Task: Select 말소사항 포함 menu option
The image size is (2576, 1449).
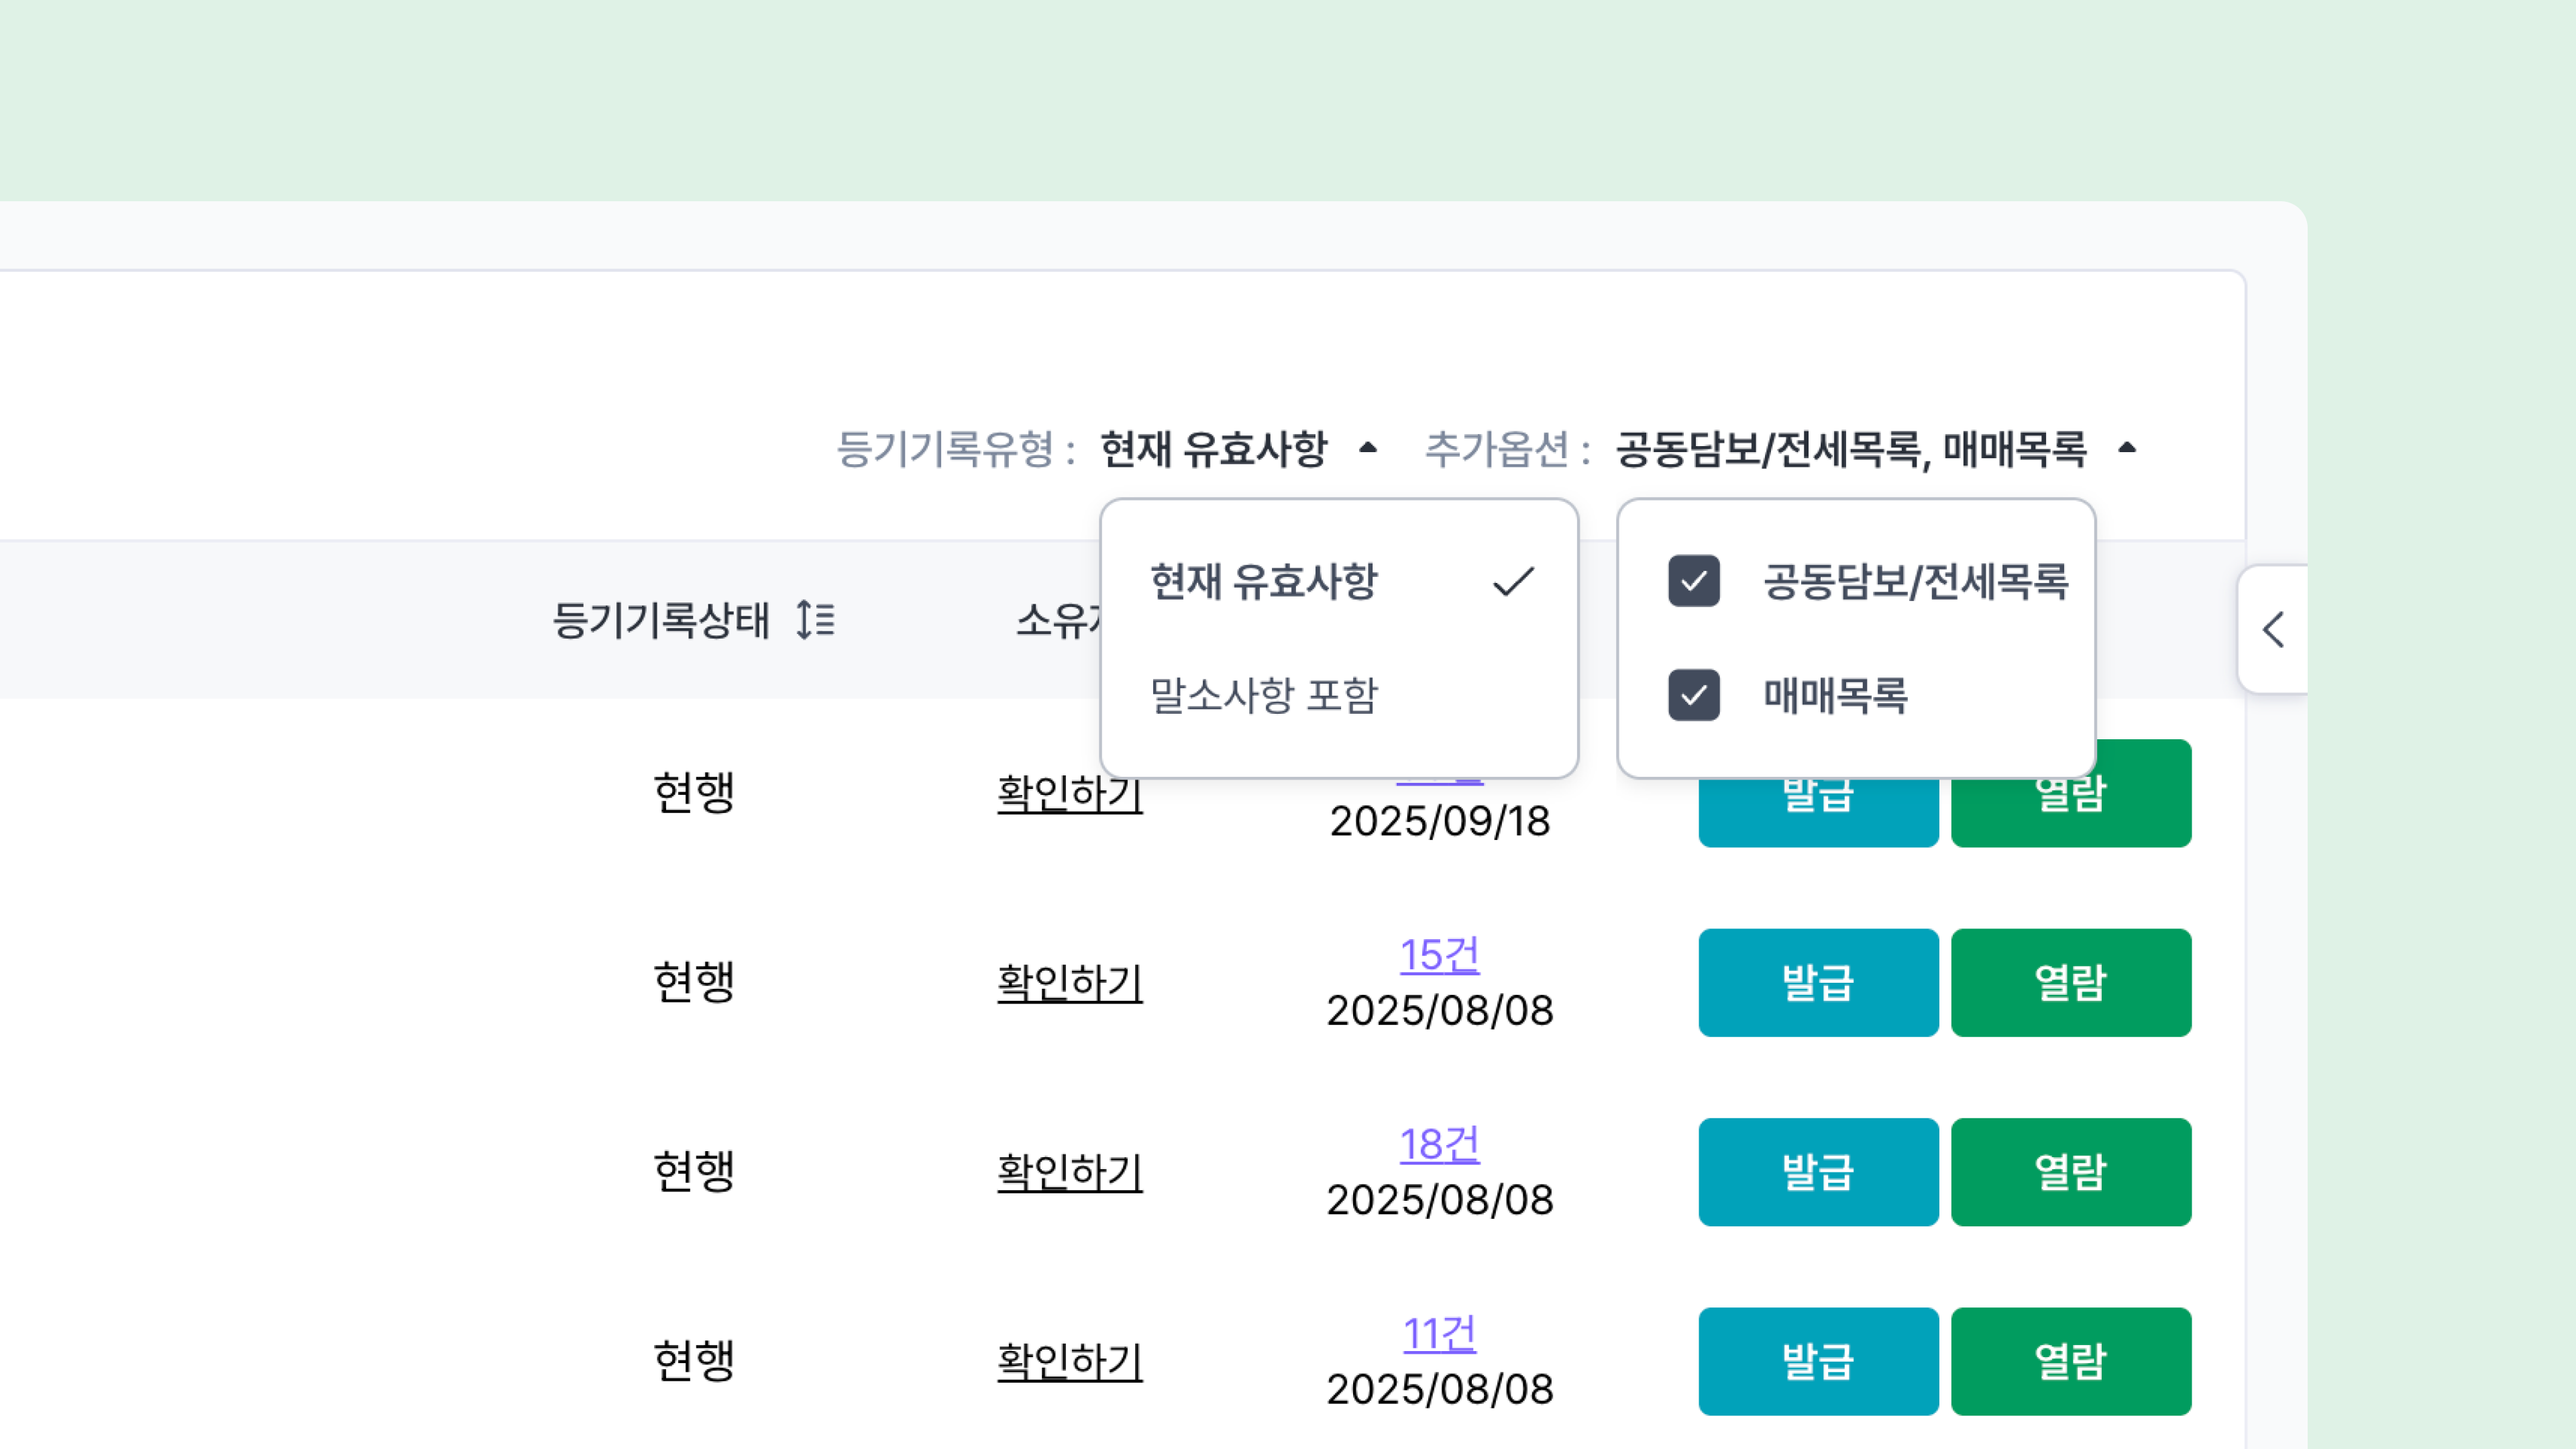Action: (x=1264, y=695)
